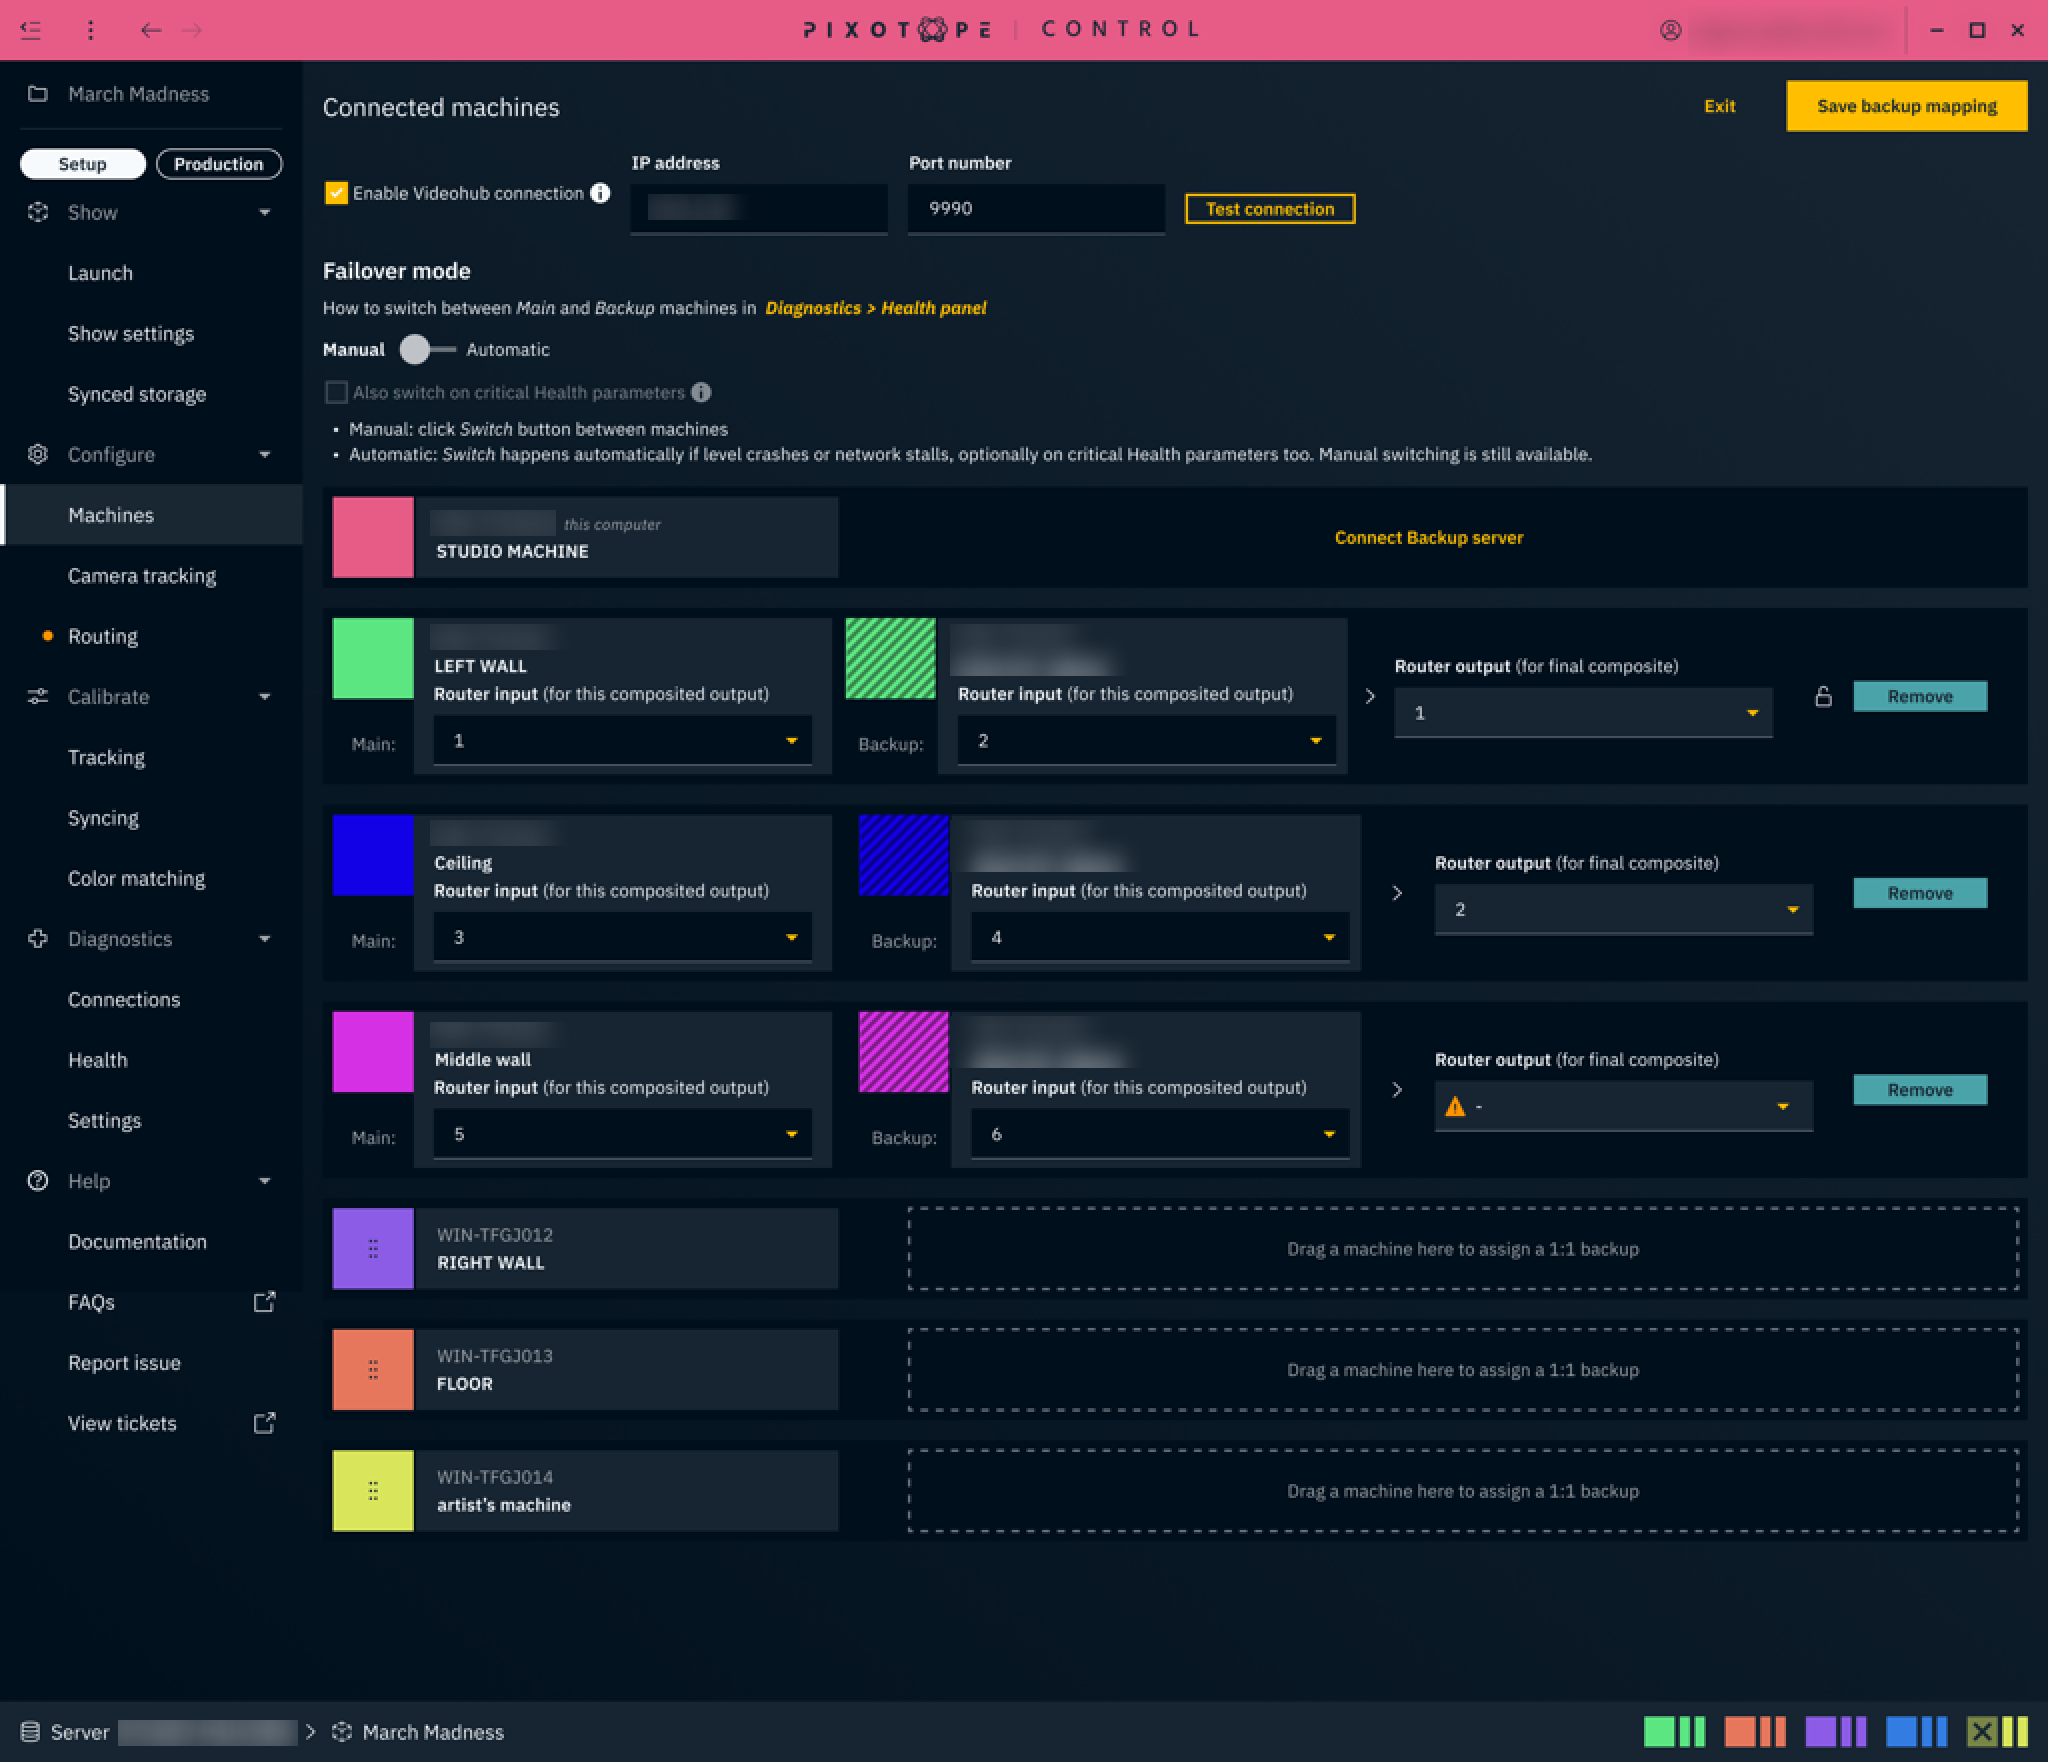Open Middle wall router output dropdown with warning

[x=1622, y=1106]
